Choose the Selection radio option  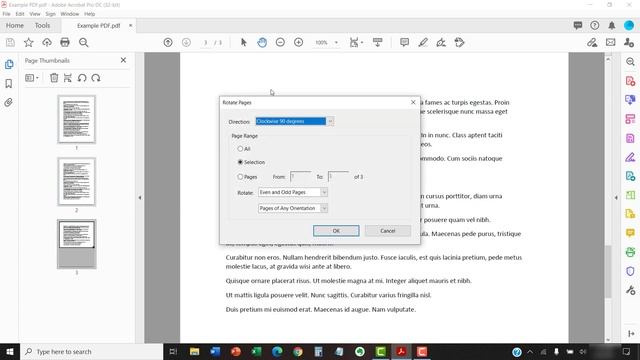(x=240, y=162)
